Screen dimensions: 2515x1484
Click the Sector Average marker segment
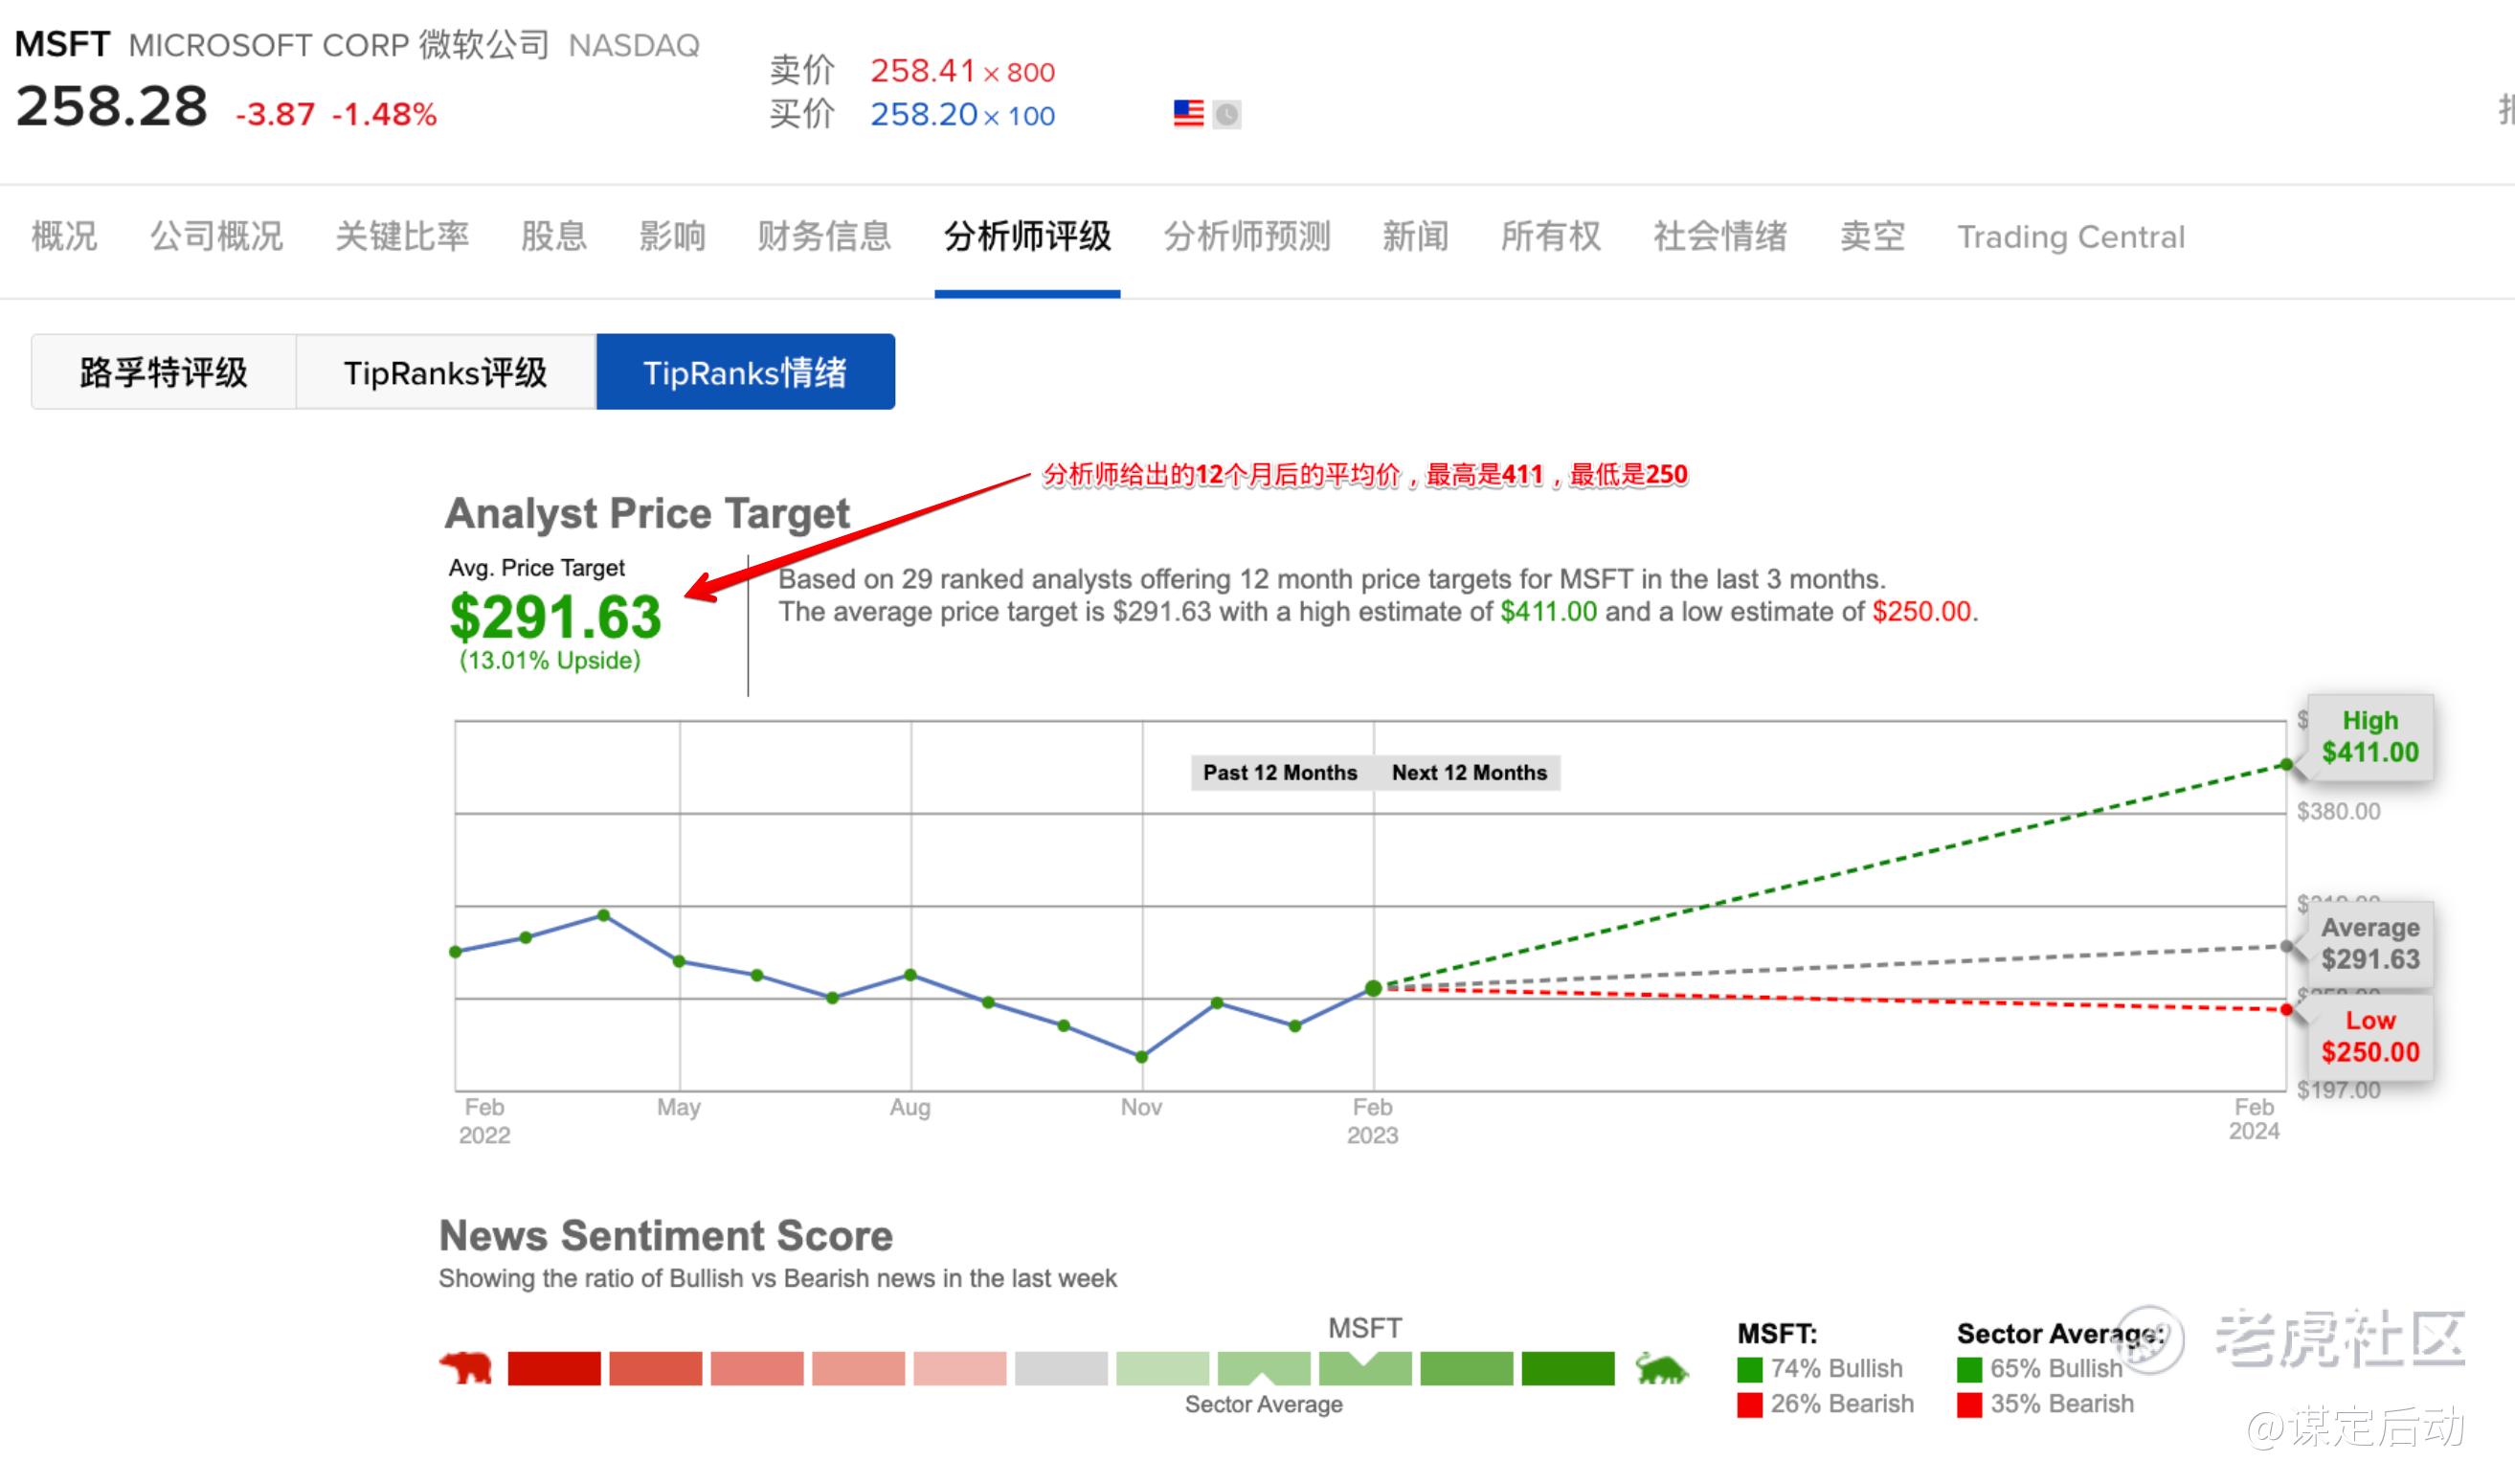(1264, 1368)
